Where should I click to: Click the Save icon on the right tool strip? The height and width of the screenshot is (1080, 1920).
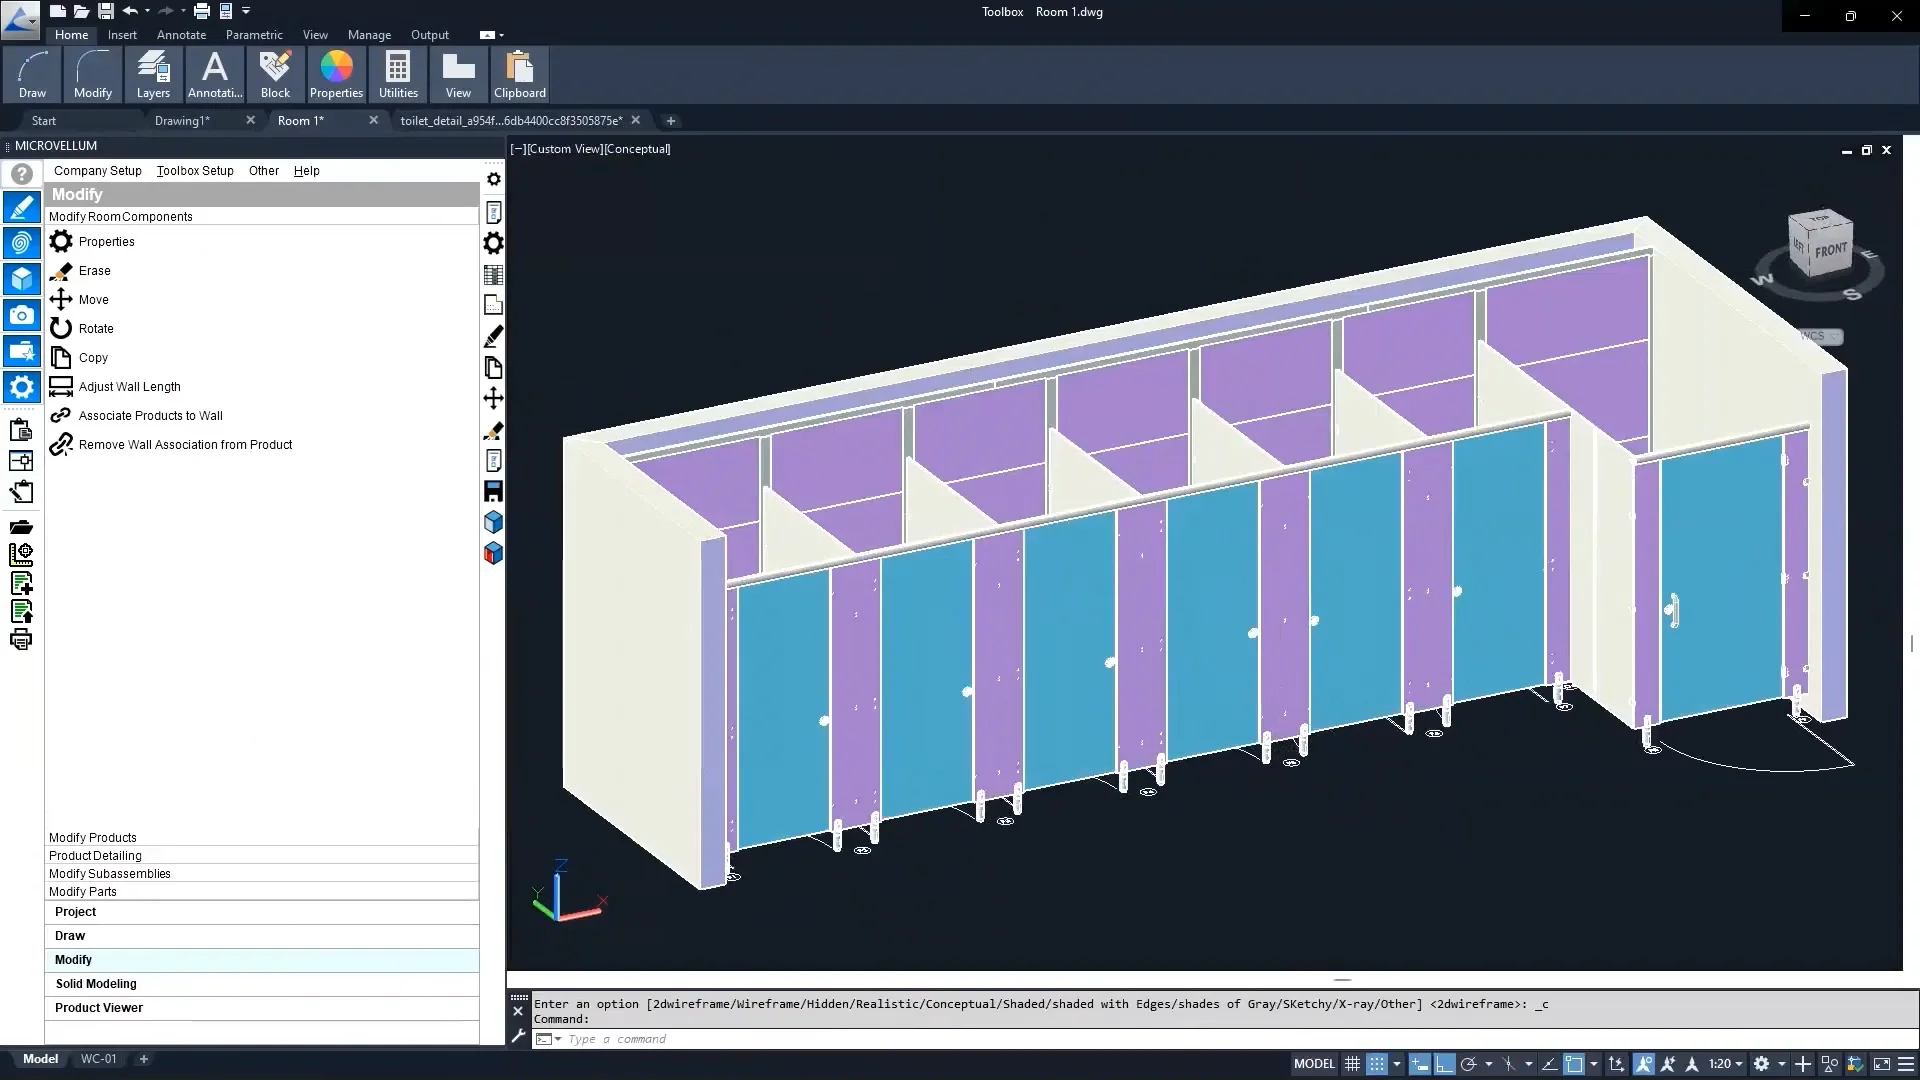point(493,491)
